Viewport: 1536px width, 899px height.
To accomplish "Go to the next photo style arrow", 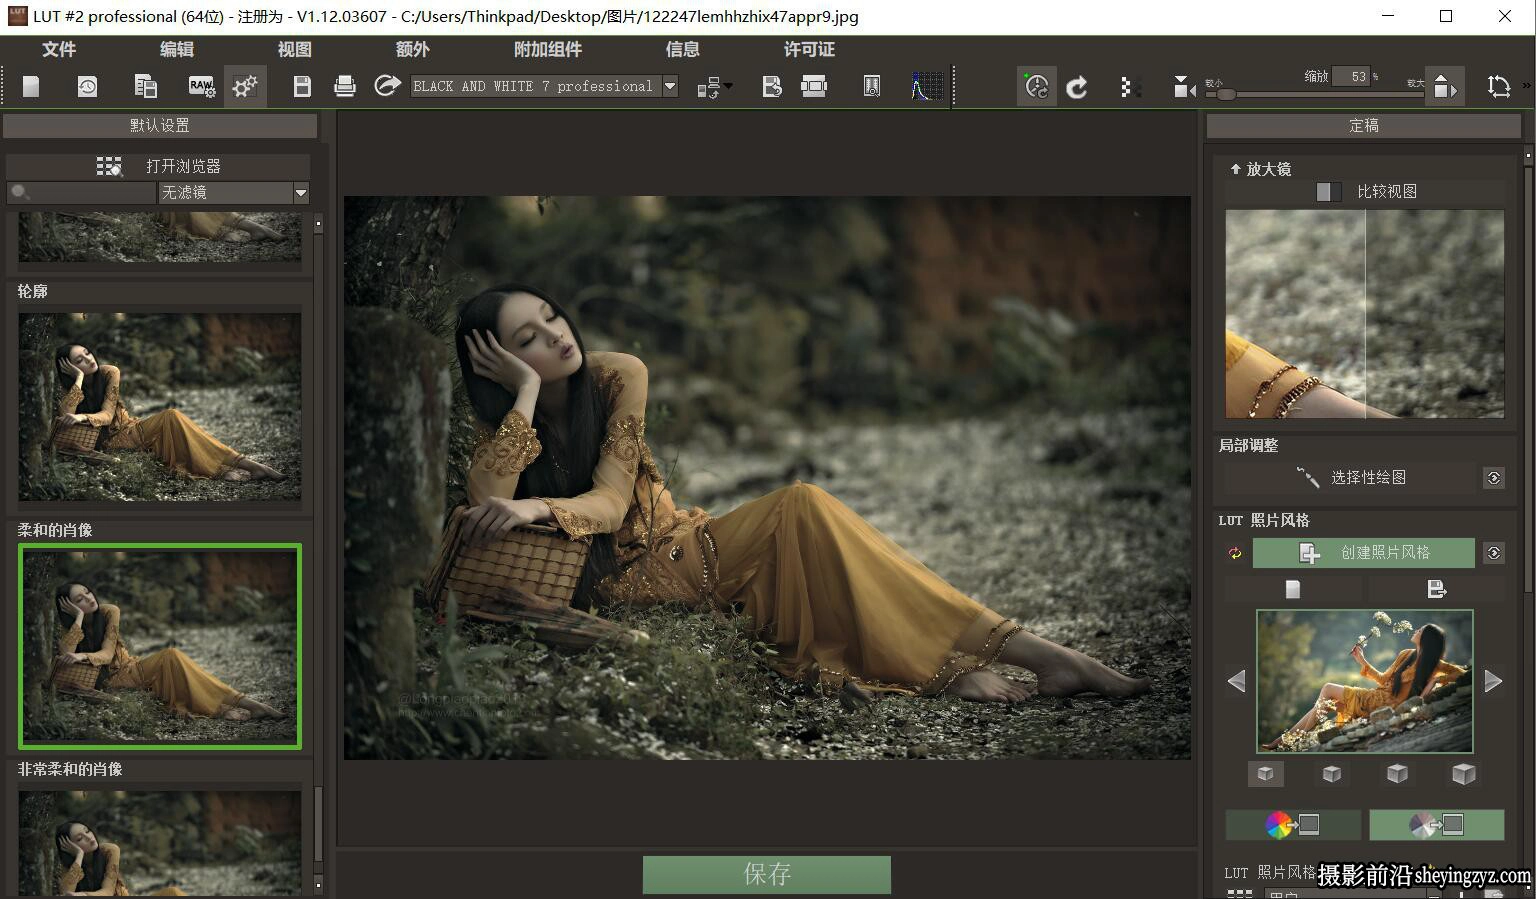I will [1493, 681].
